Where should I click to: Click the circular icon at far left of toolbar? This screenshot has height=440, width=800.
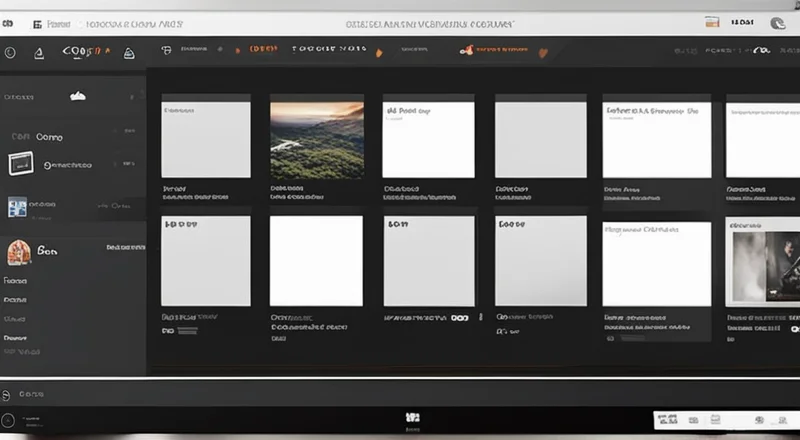click(x=10, y=53)
